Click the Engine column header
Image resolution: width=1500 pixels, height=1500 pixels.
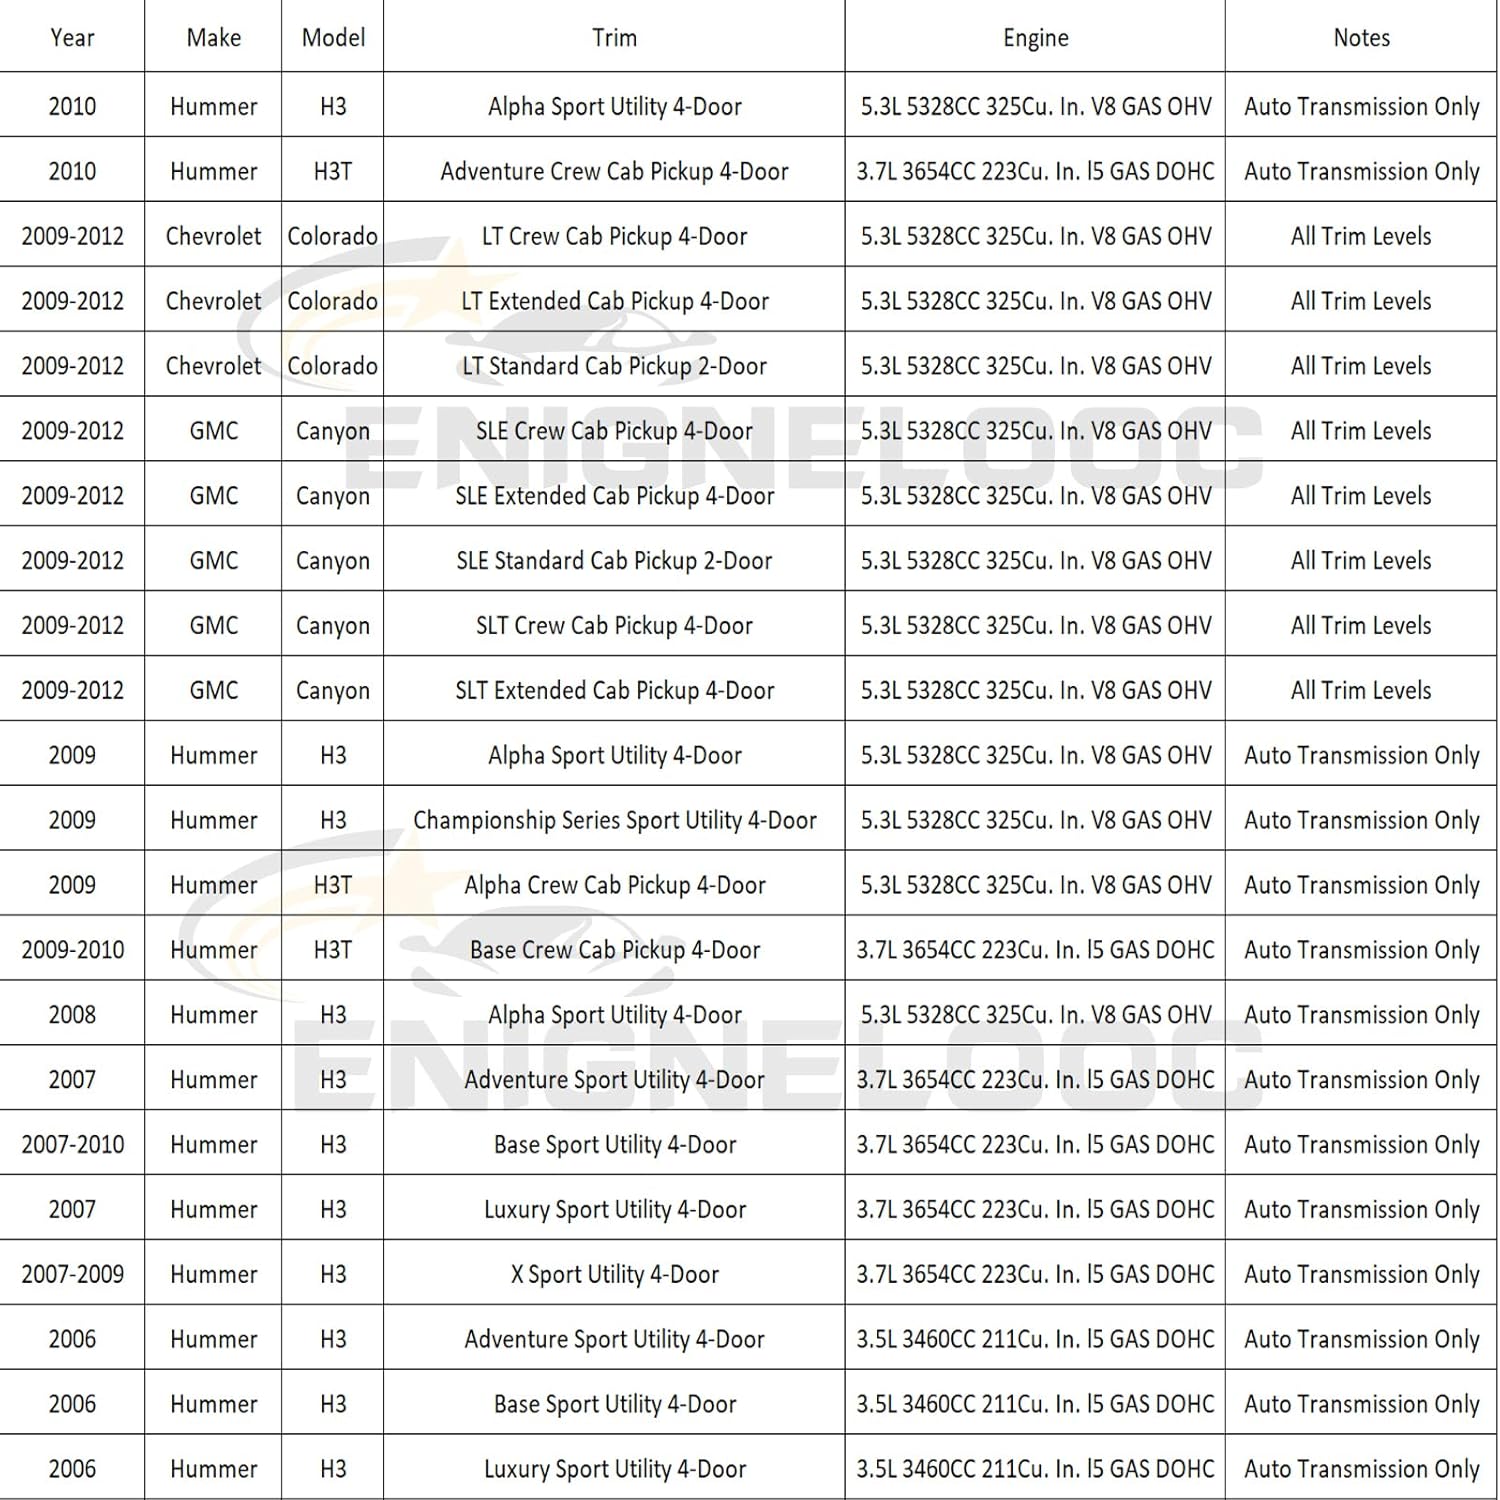click(1036, 38)
